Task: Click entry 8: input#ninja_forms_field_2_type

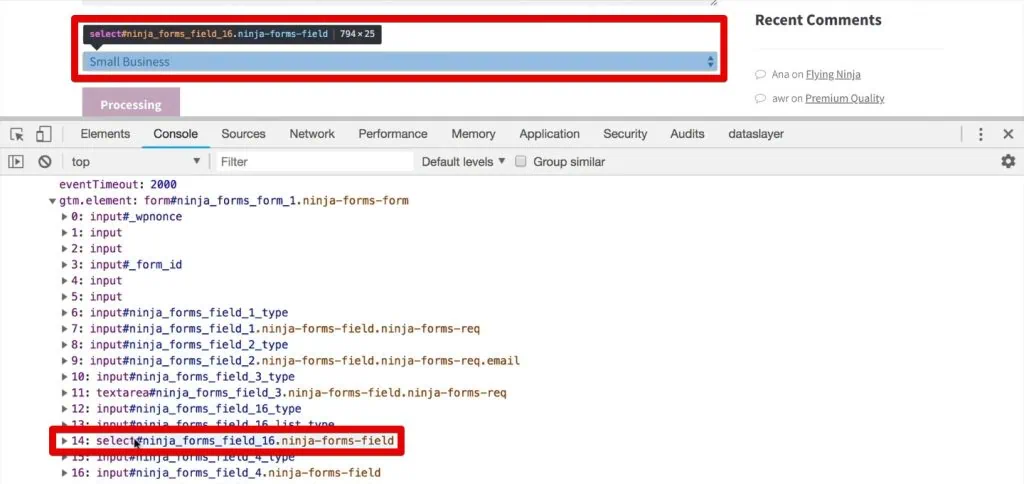Action: point(180,345)
